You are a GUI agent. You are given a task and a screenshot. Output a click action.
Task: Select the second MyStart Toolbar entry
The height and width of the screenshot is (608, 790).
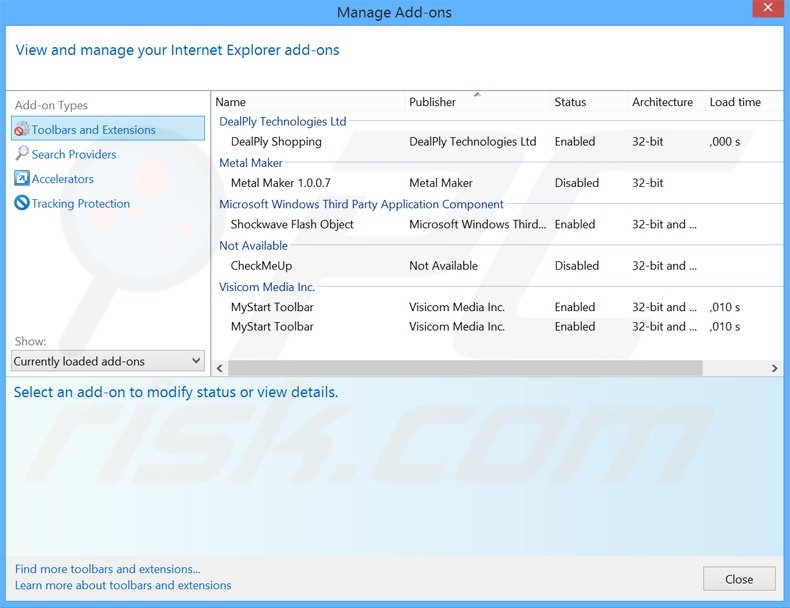(x=272, y=326)
